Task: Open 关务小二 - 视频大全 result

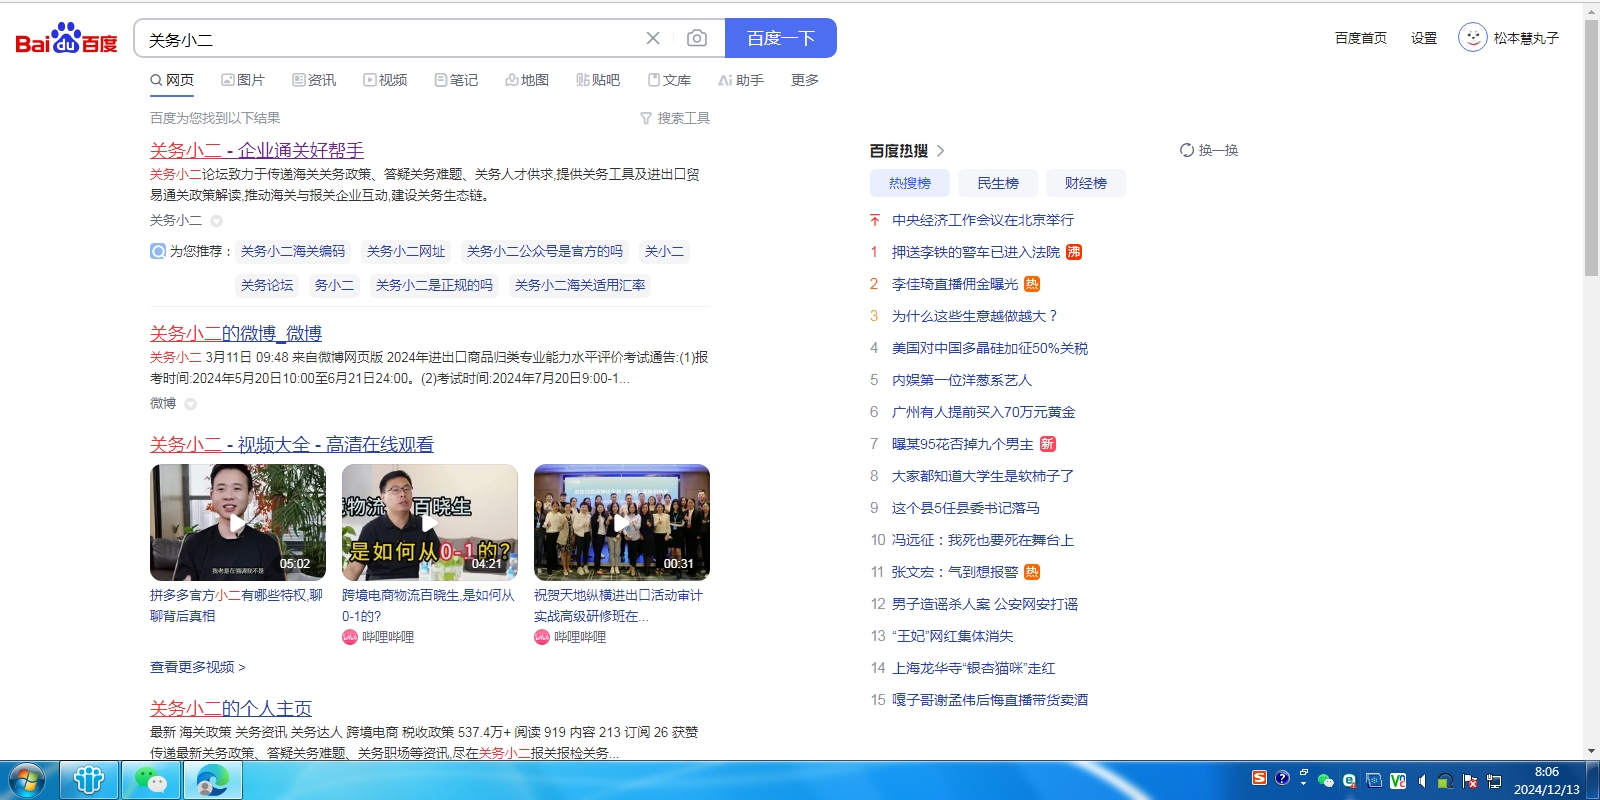Action: point(292,444)
